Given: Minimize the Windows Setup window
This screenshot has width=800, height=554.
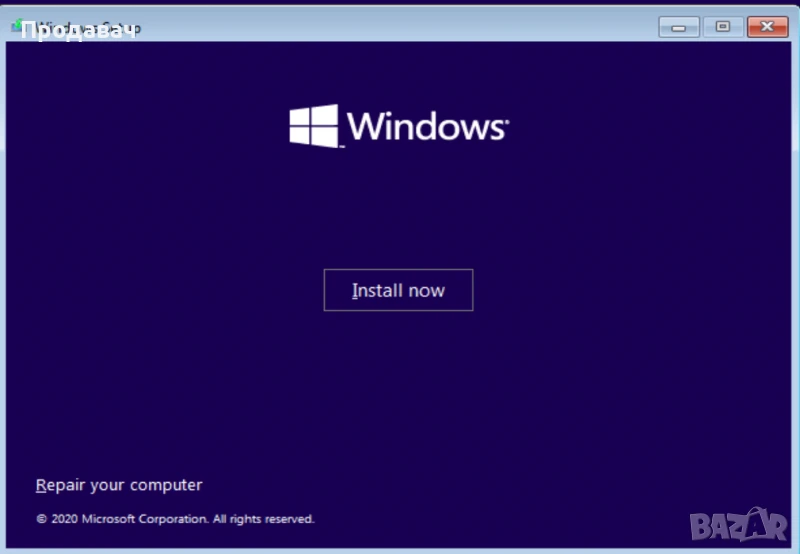Looking at the screenshot, I should click(x=678, y=27).
